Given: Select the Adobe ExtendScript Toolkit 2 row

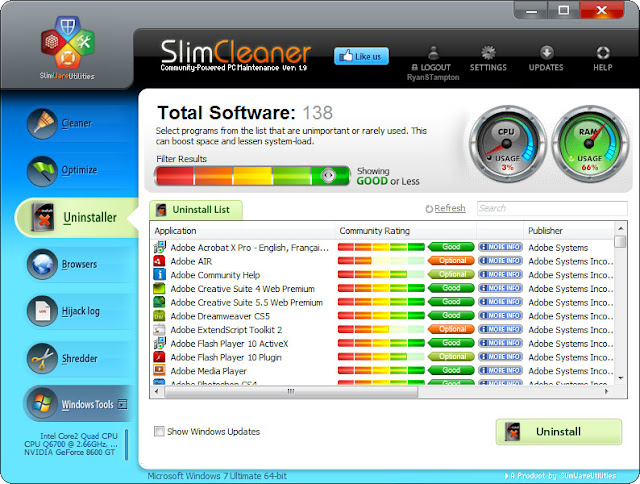Looking at the screenshot, I should point(382,329).
